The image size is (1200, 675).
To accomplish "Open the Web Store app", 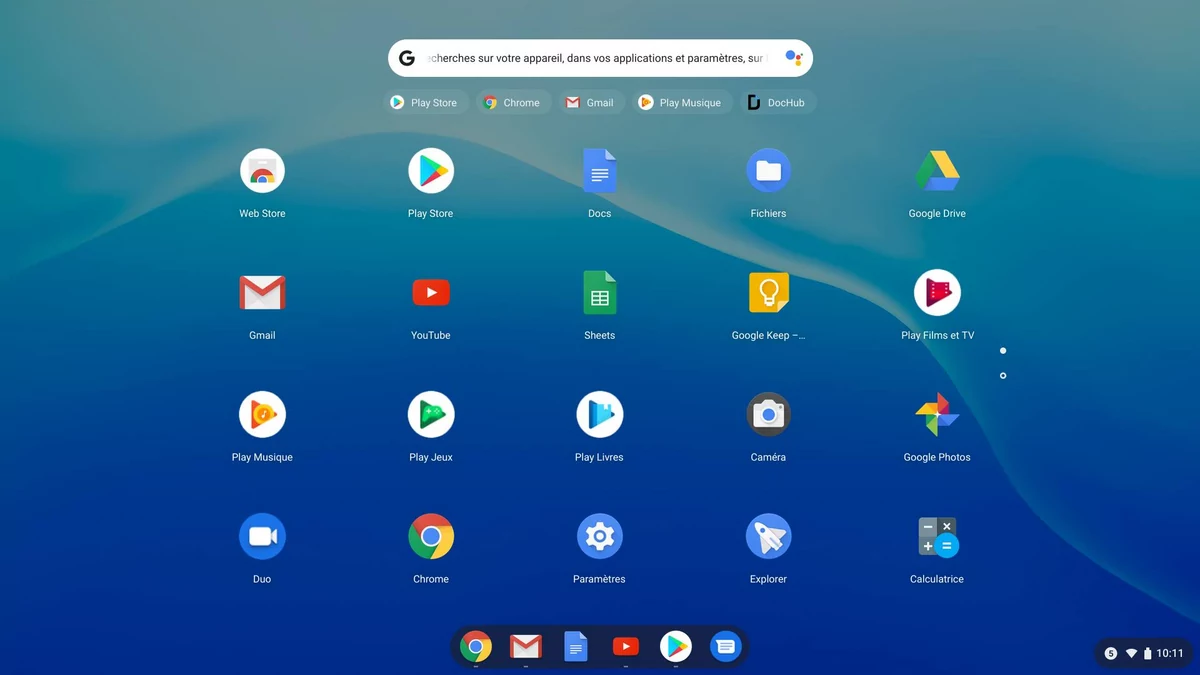I will point(262,171).
